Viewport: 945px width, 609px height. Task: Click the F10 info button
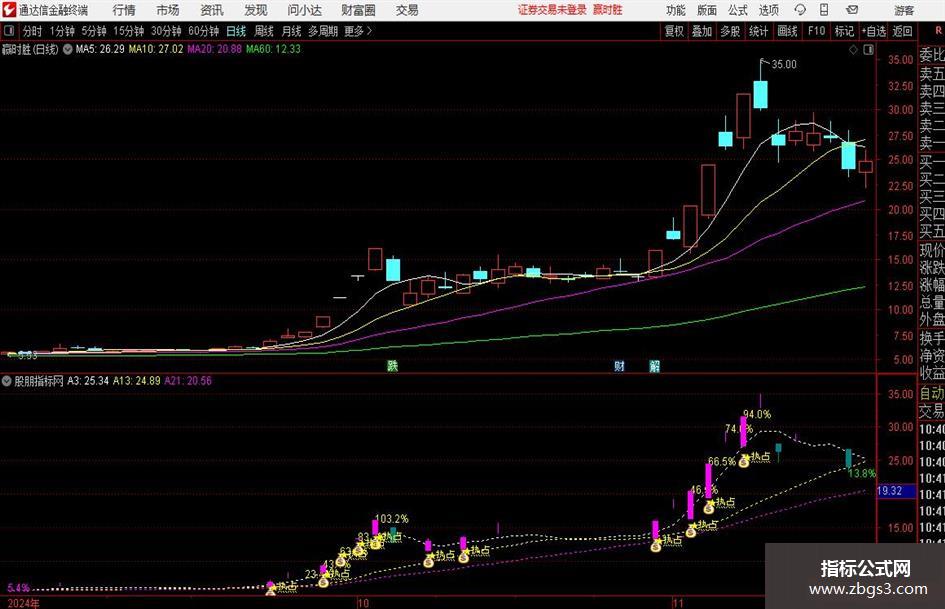click(x=816, y=31)
